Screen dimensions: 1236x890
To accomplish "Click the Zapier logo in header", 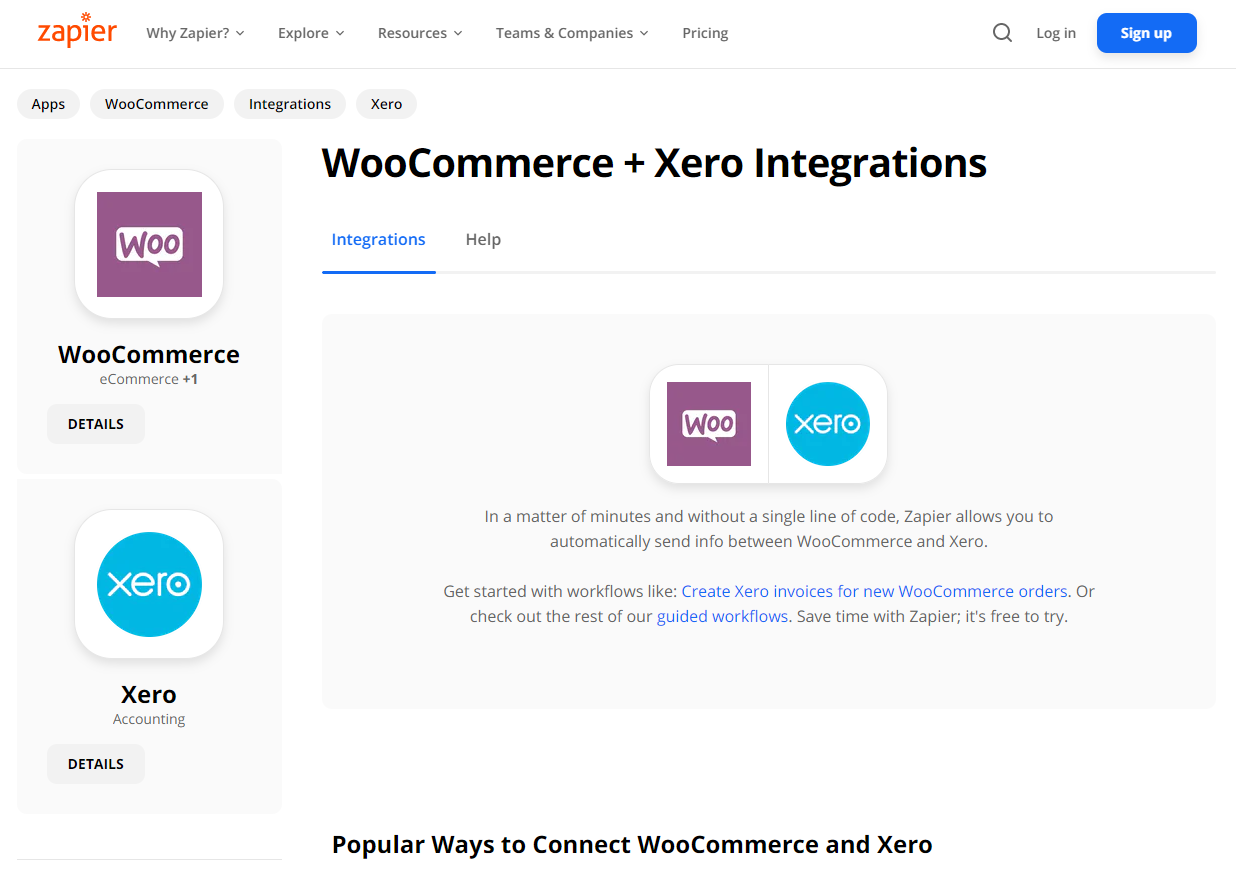I will pos(77,31).
